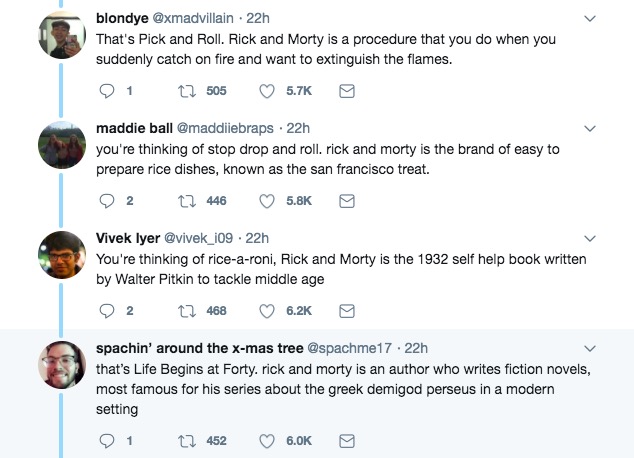The image size is (634, 458).
Task: Retweet maddie ball's rice dishes tweet
Action: [x=185, y=201]
